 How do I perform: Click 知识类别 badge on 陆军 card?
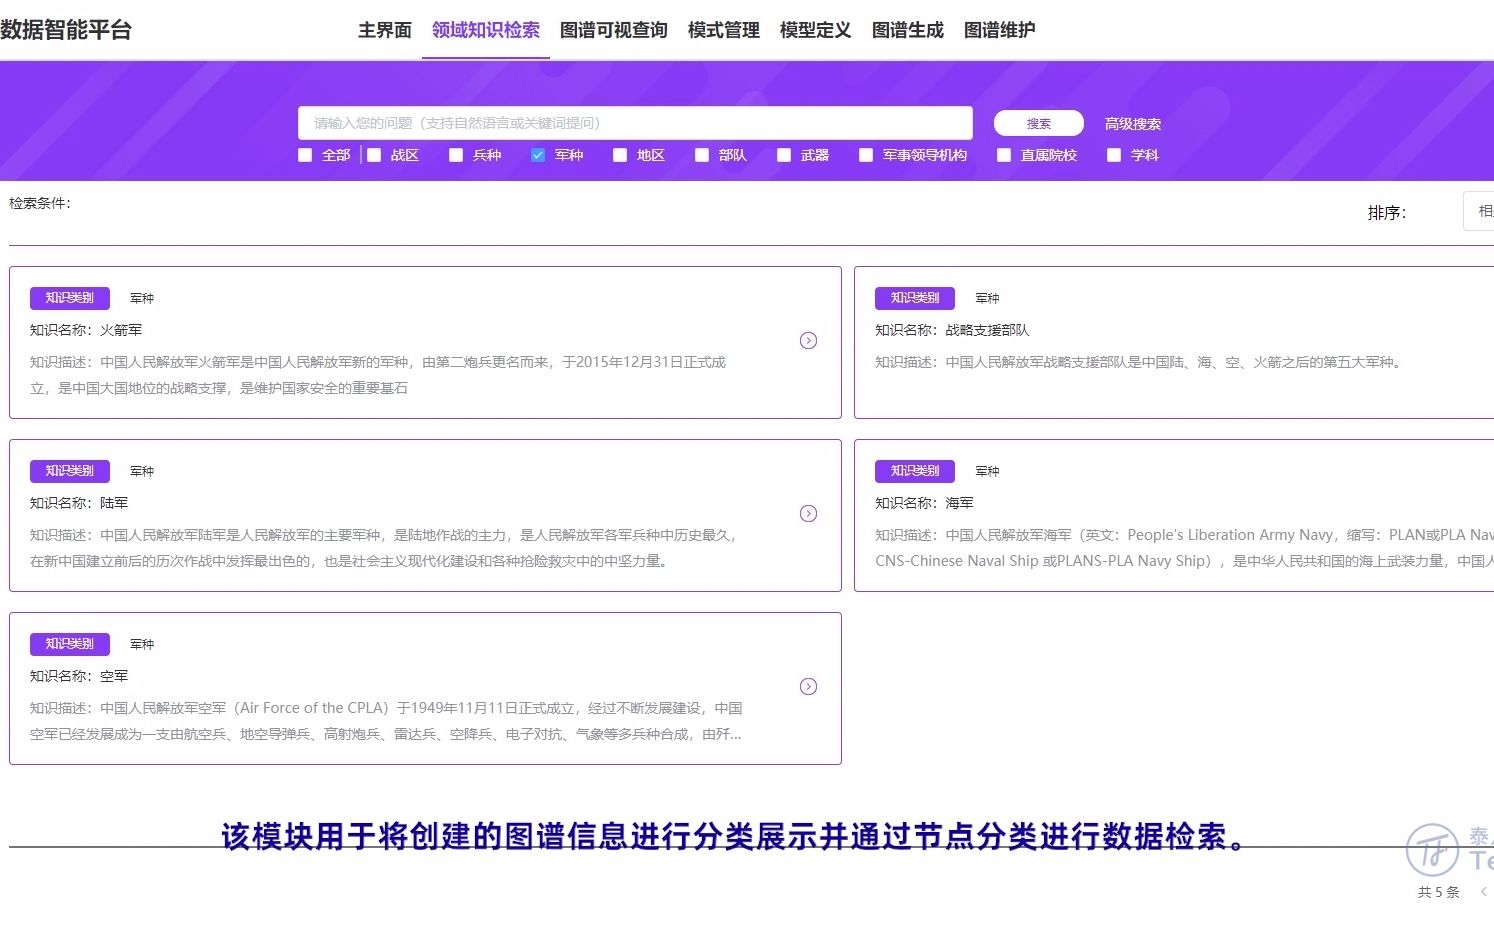click(x=70, y=471)
